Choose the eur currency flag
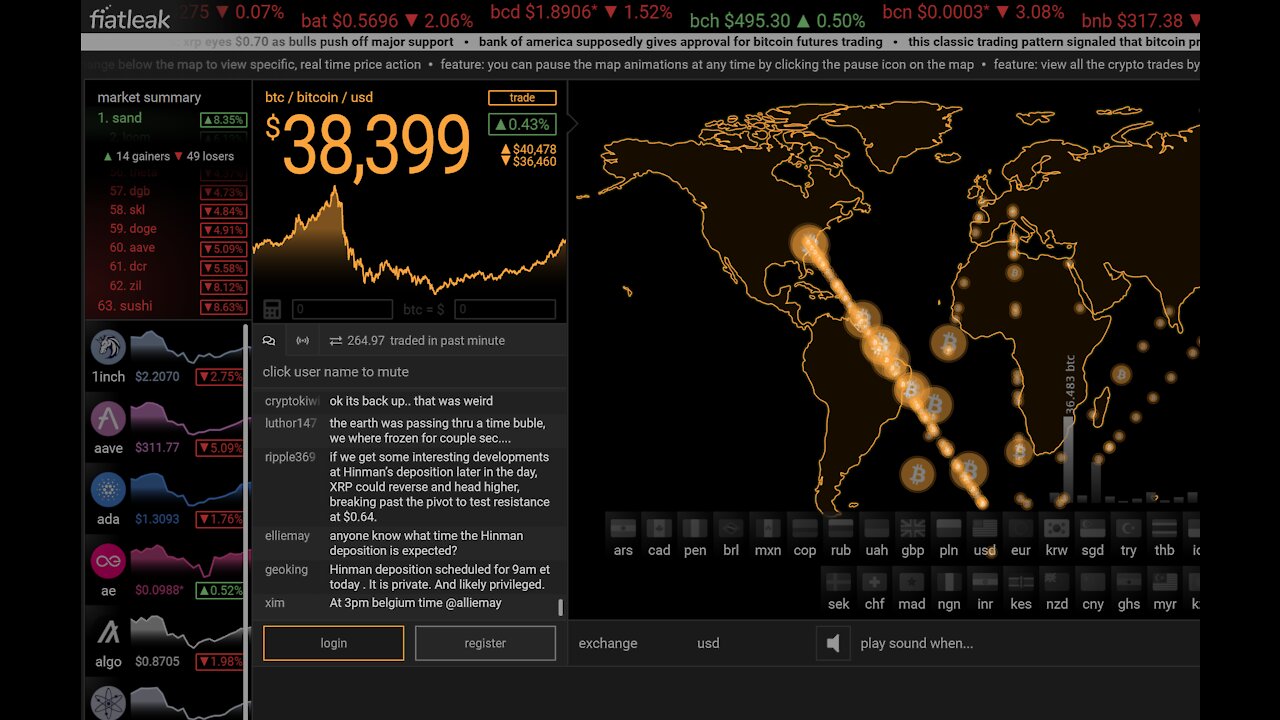 [x=1020, y=528]
